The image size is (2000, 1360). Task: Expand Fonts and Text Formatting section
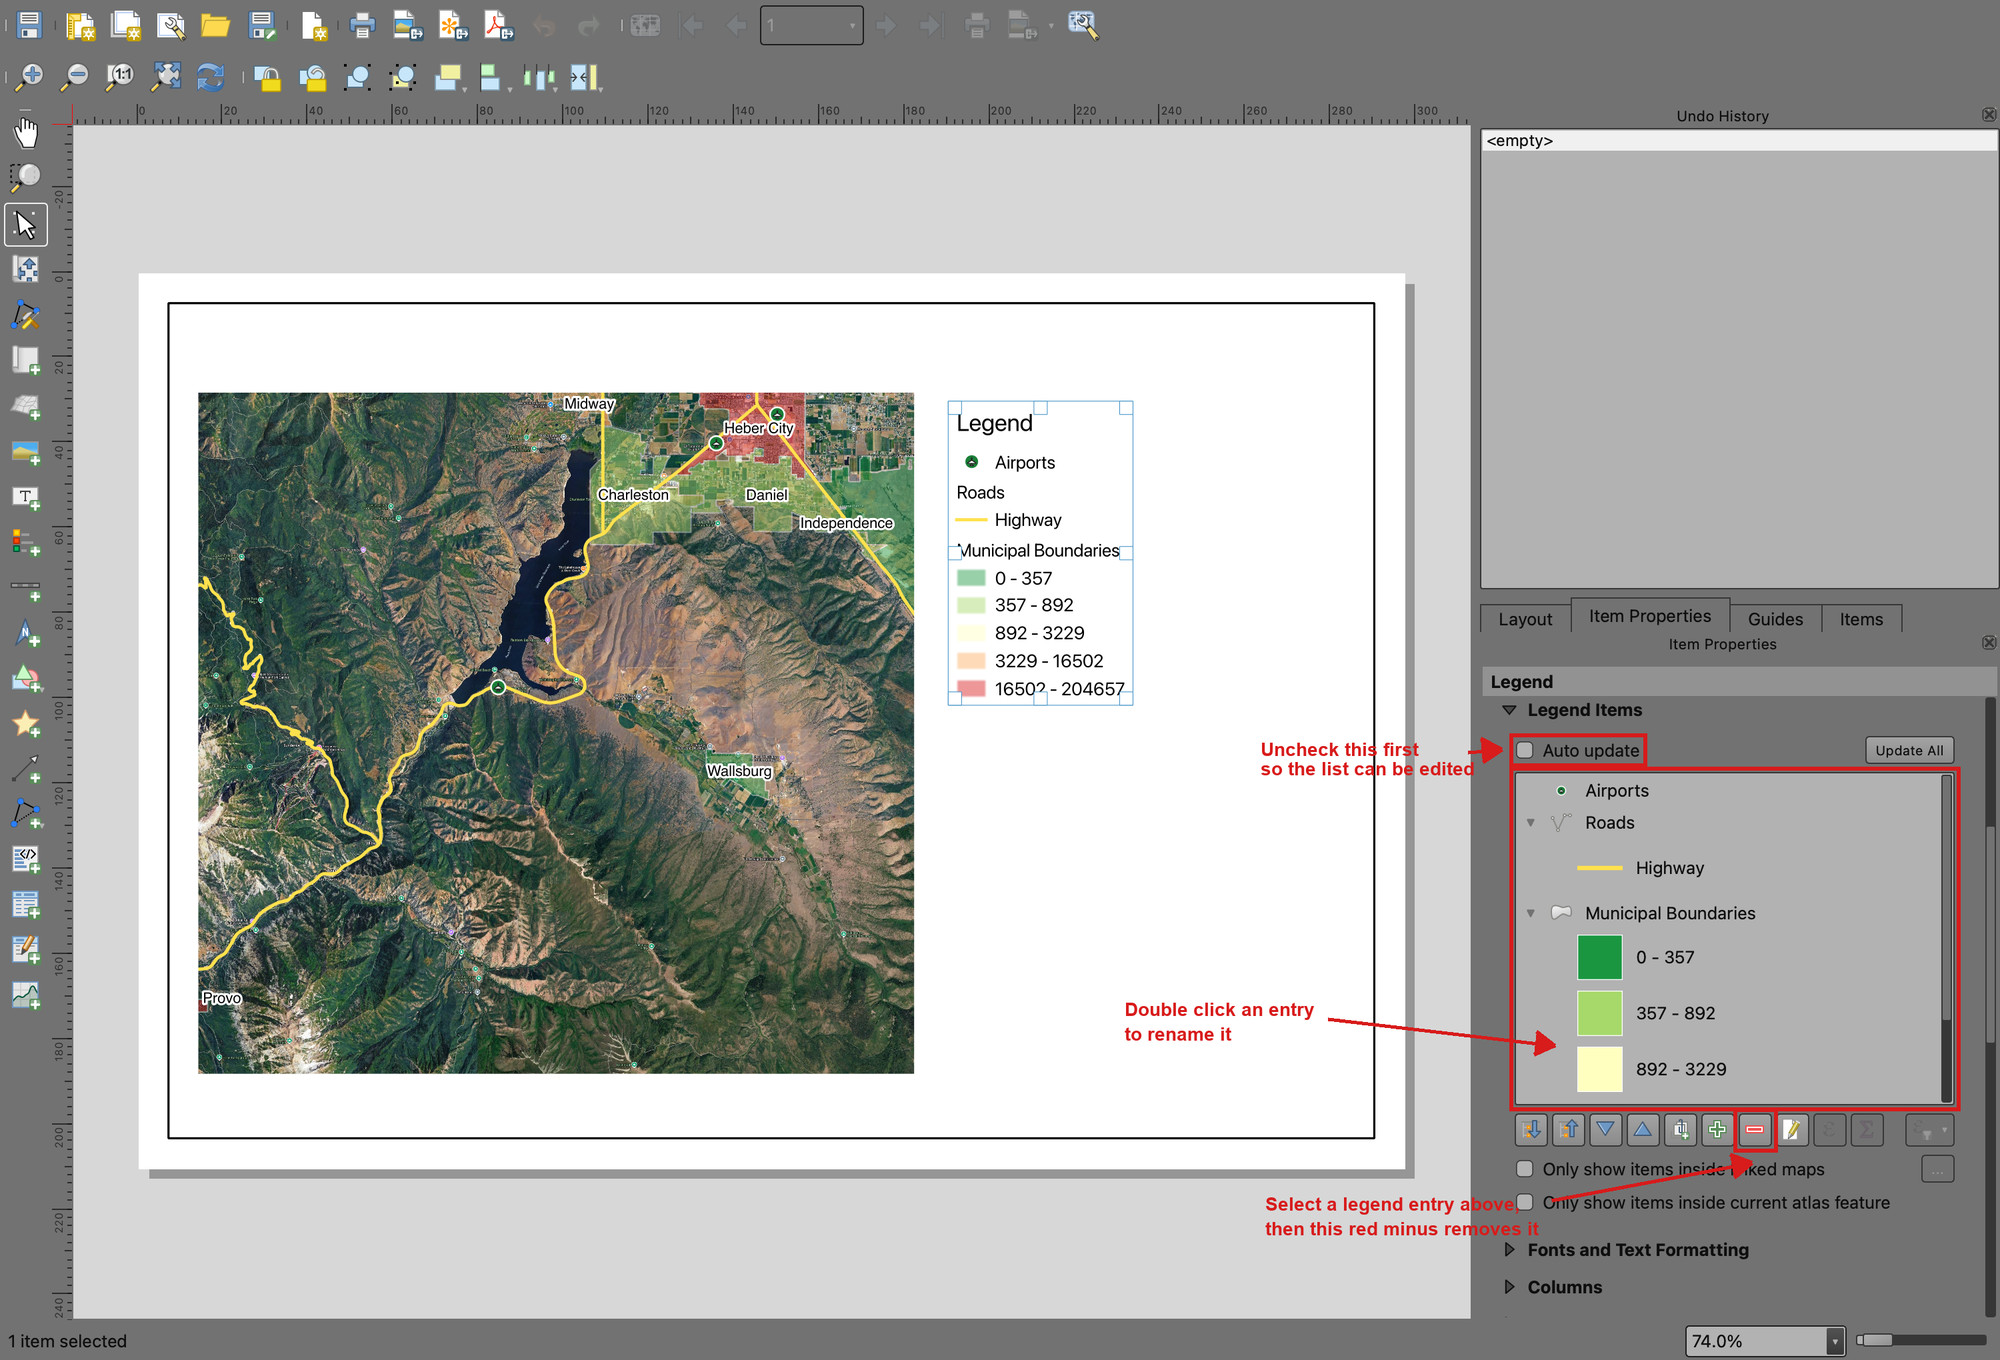(x=1509, y=1250)
